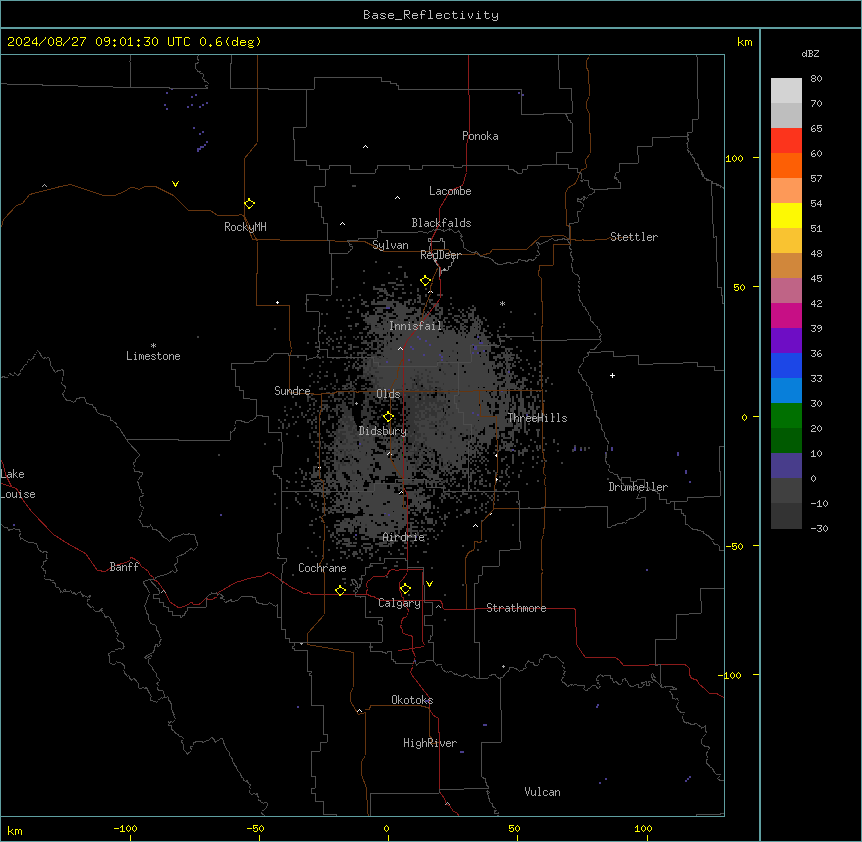Click the yellow diamond marker above RockyMH

(x=250, y=204)
